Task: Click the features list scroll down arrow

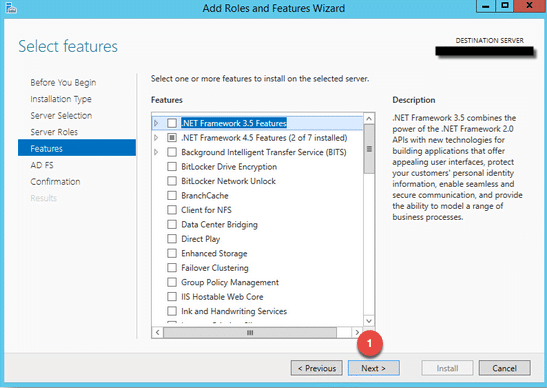Action: 369,320
